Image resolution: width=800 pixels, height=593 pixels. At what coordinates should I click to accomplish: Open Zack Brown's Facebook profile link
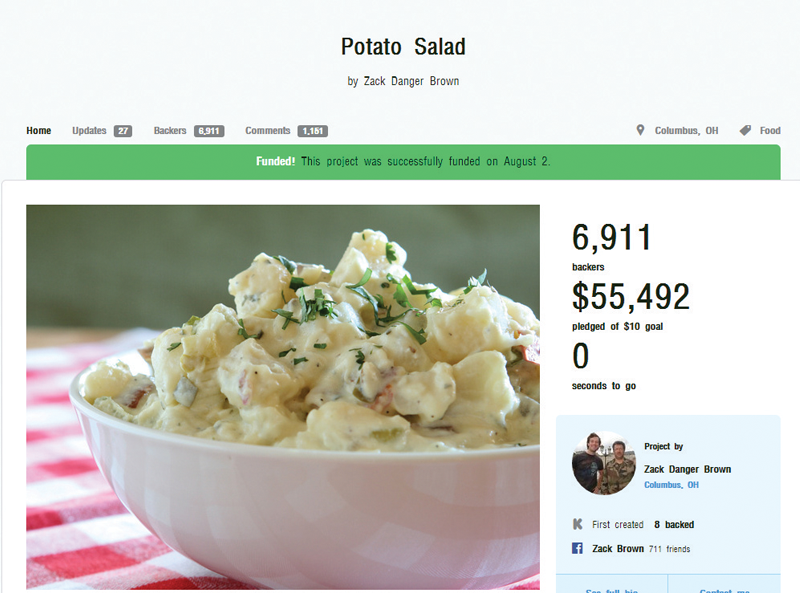pyautogui.click(x=618, y=549)
